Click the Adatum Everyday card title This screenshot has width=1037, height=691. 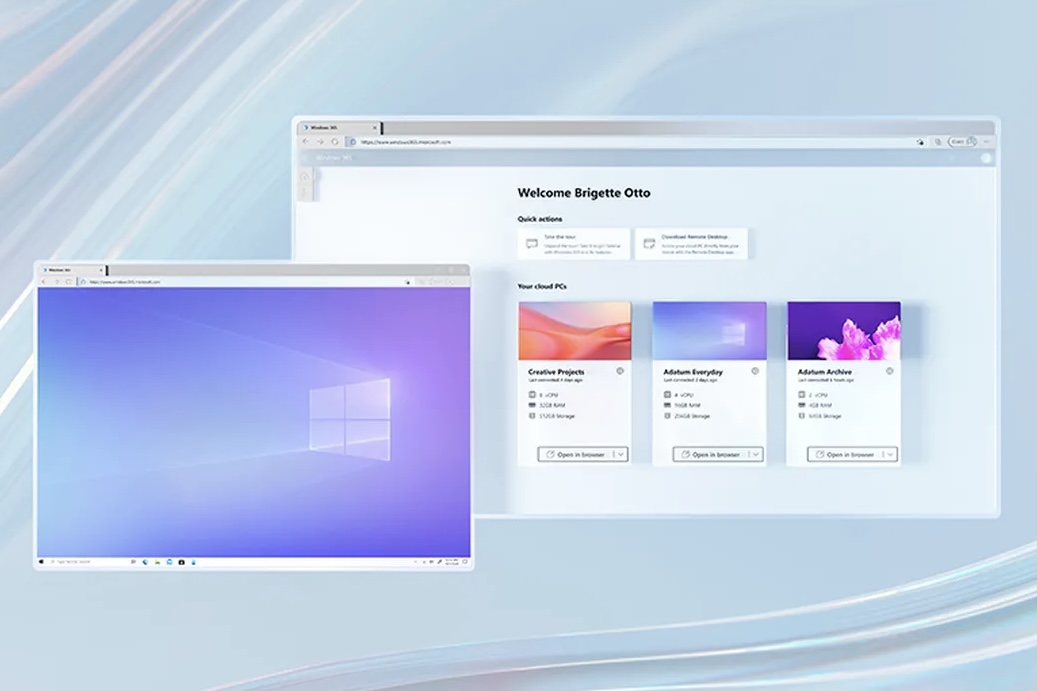[693, 372]
